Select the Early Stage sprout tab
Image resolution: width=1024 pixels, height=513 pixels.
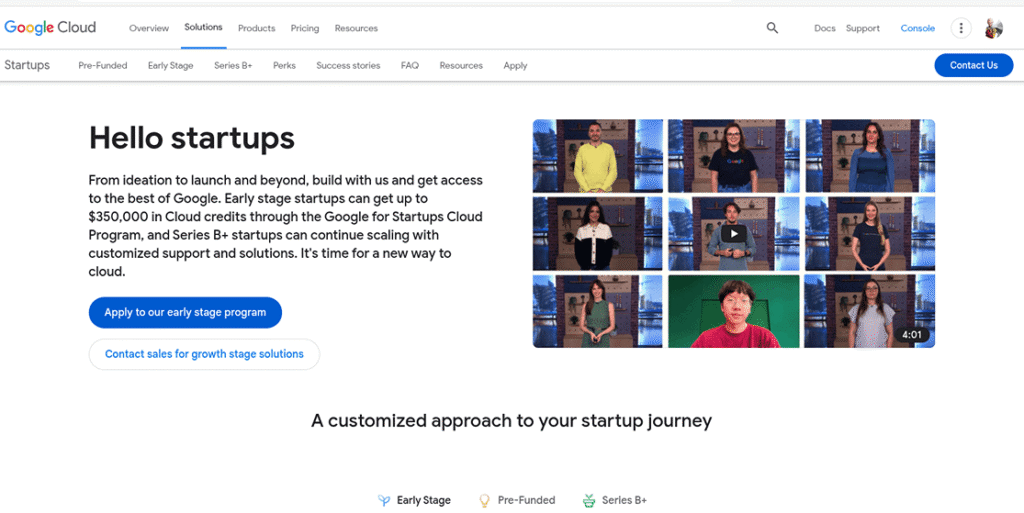(x=415, y=501)
